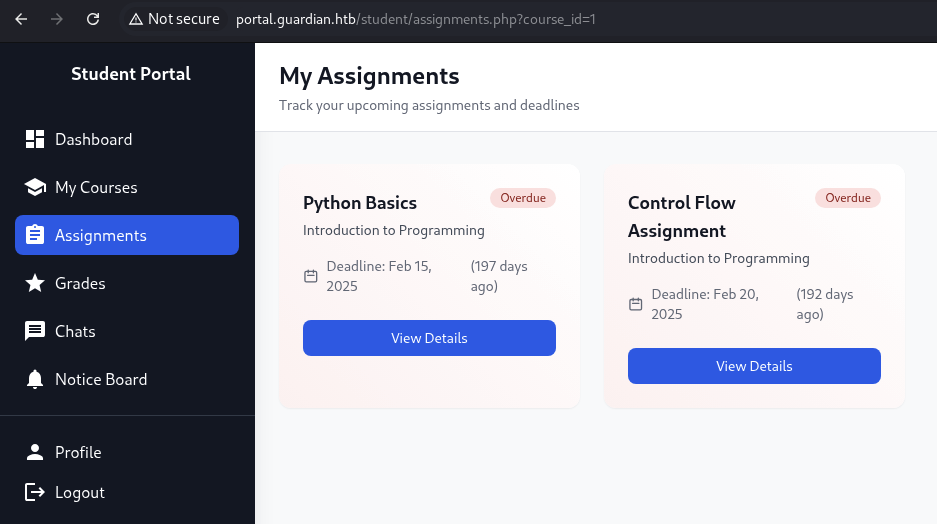
Task: Go to Notice Board section
Action: coord(127,379)
